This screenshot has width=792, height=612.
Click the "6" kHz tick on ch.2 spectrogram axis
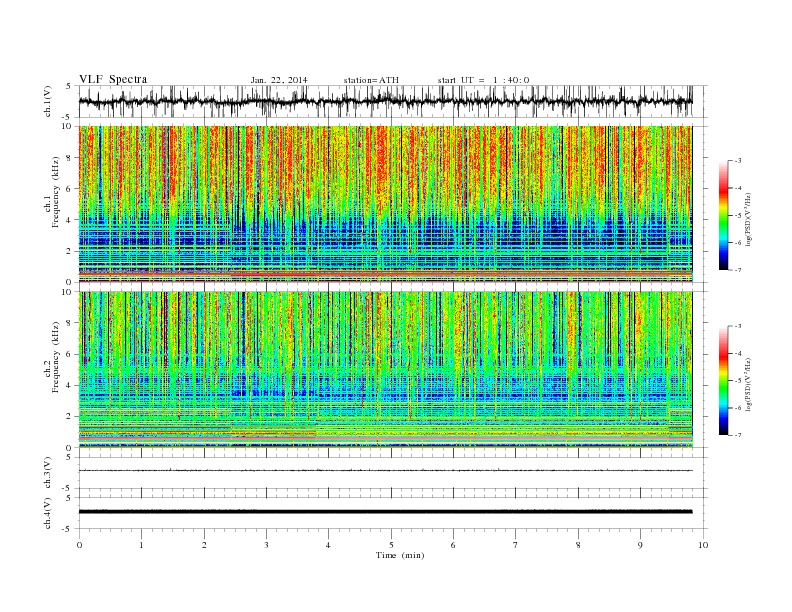click(x=70, y=354)
